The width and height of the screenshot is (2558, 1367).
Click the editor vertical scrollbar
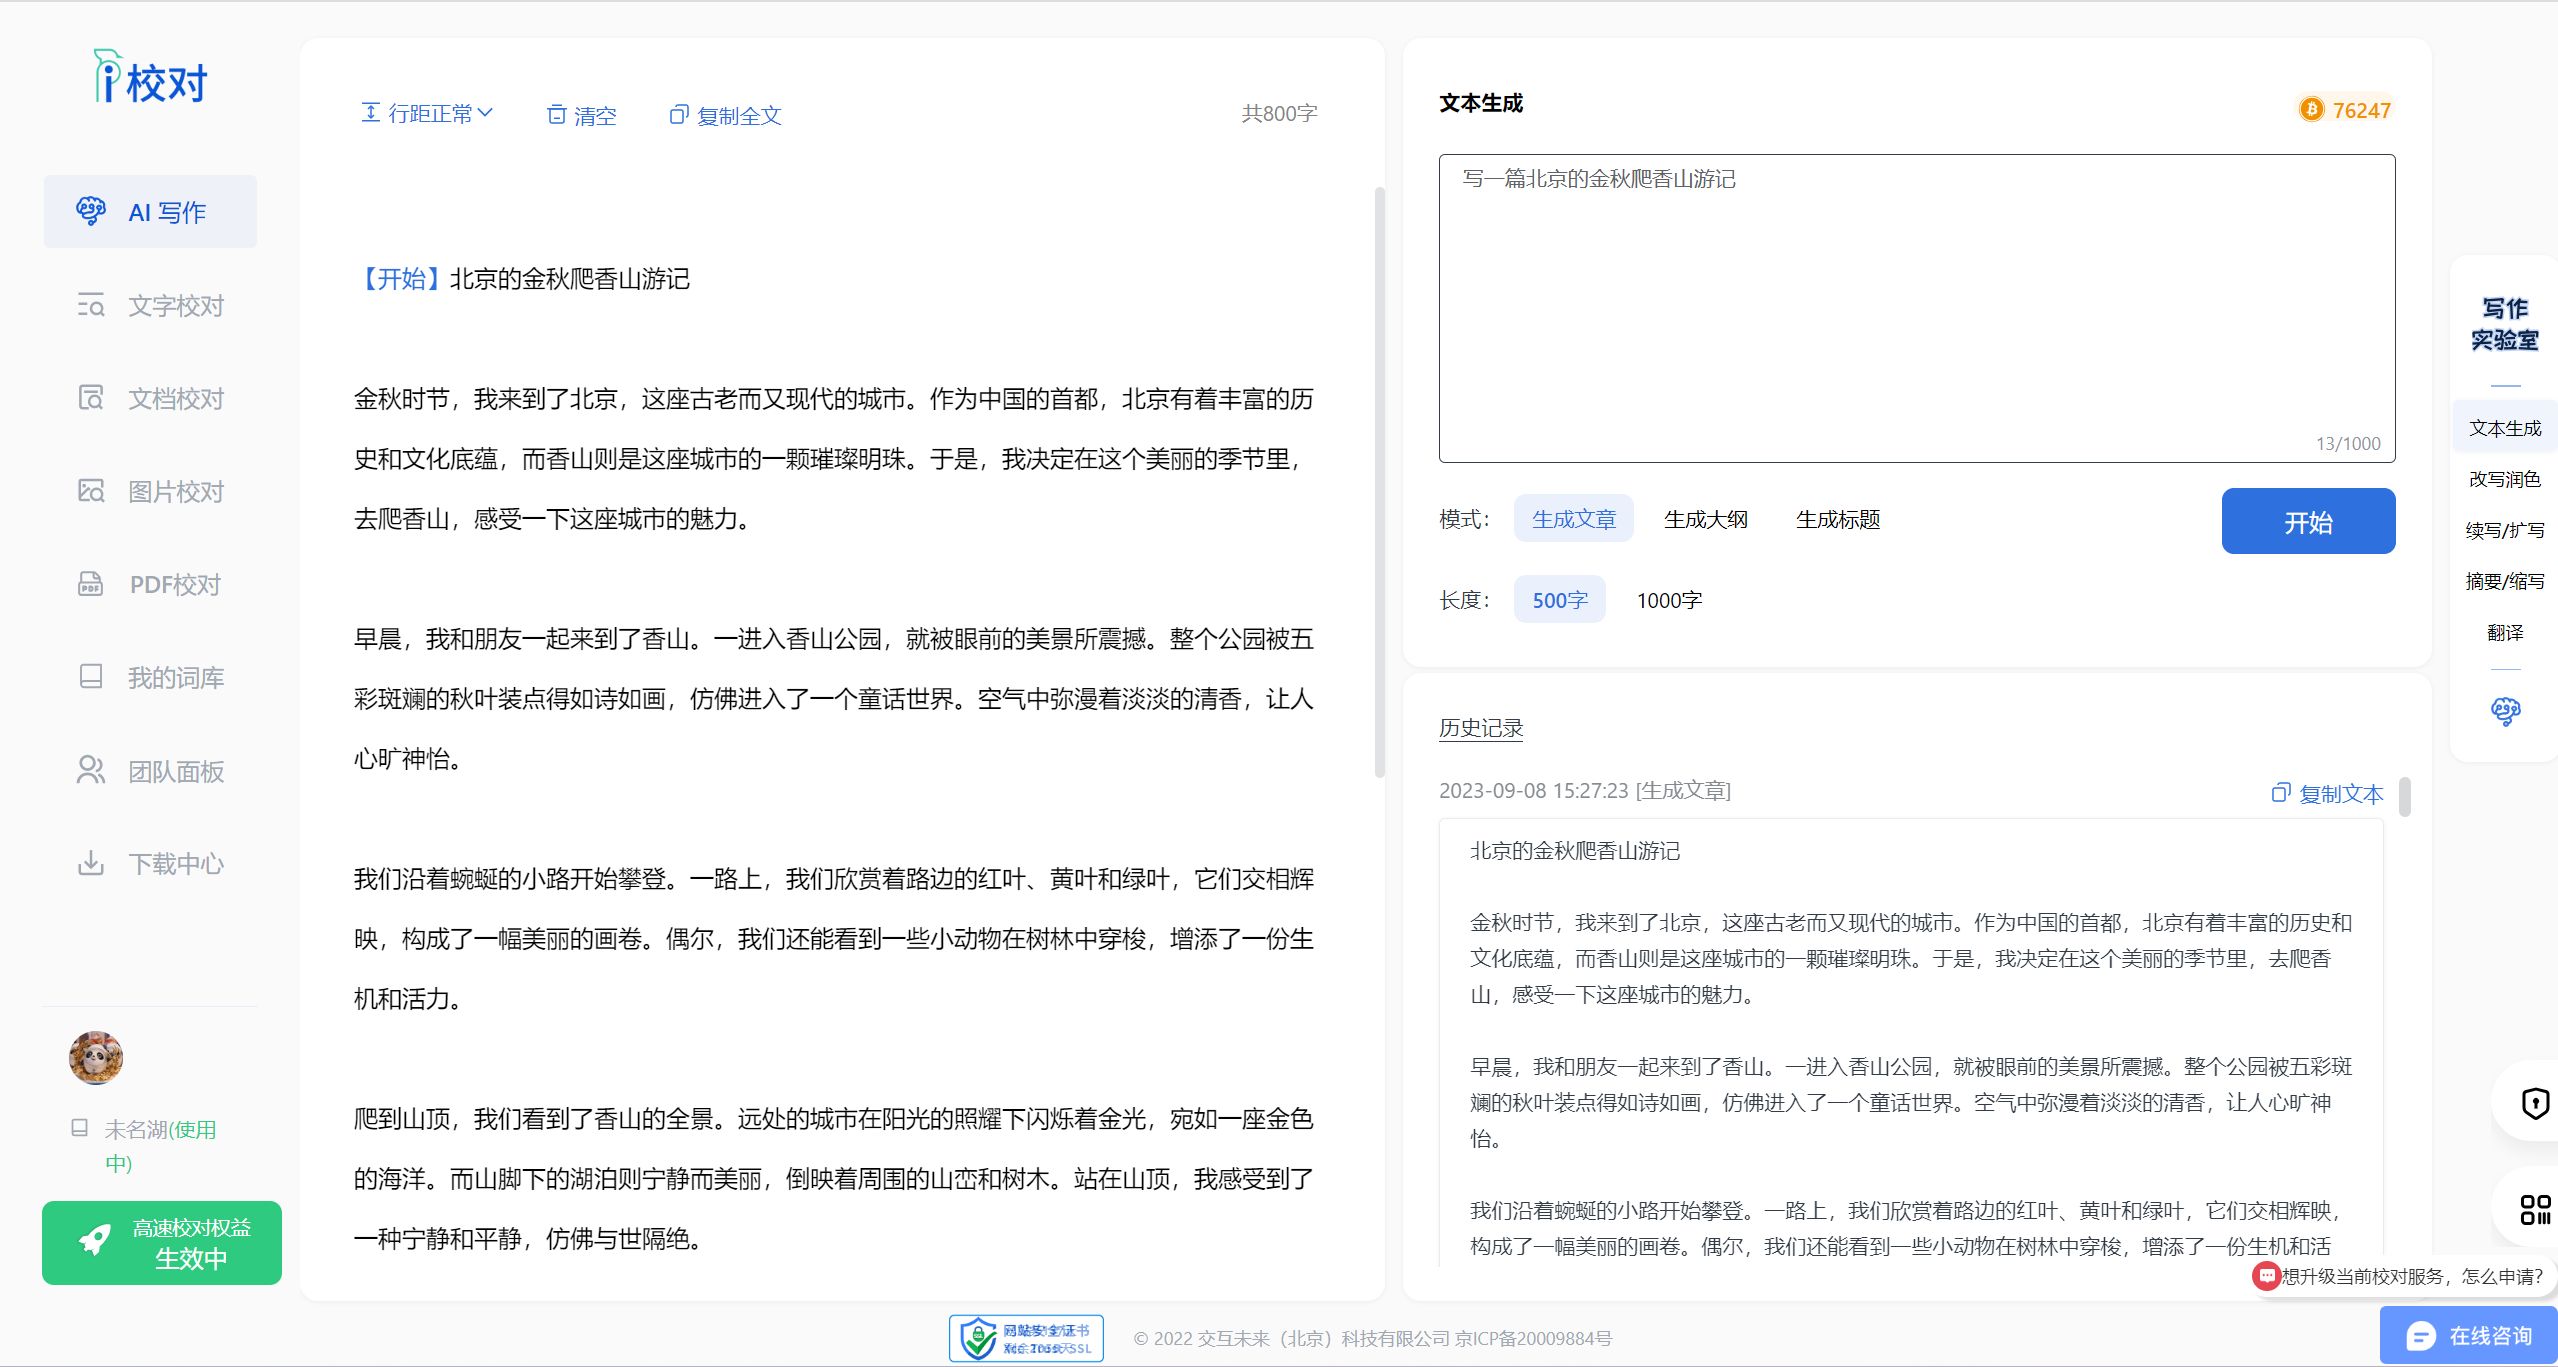(x=1380, y=482)
